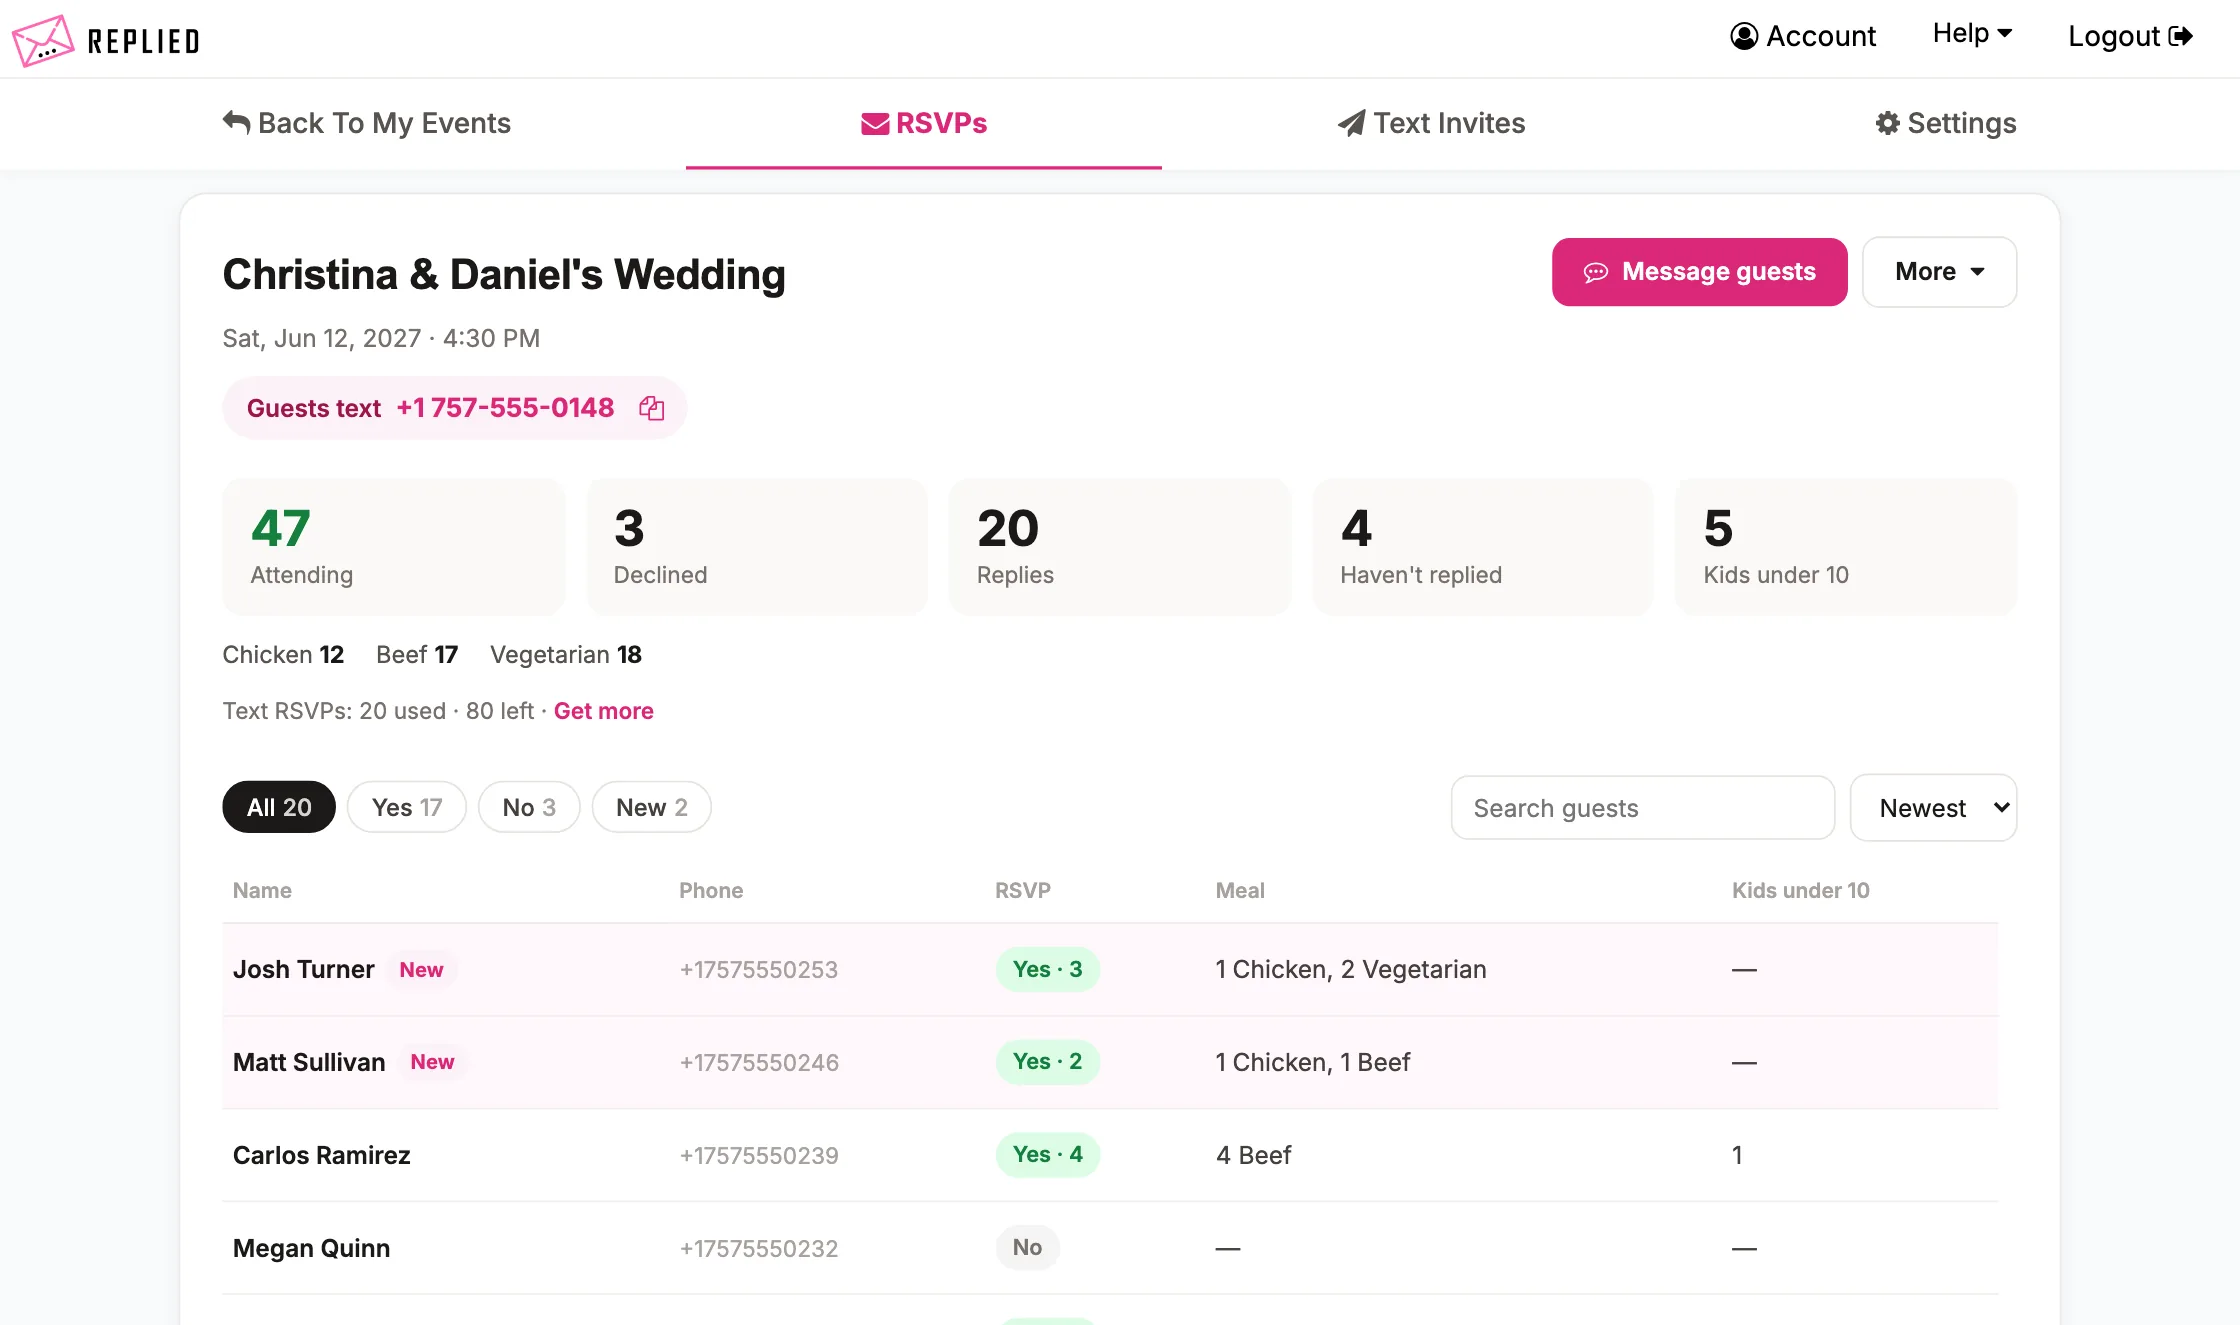Click the Settings gear icon

coord(1887,123)
